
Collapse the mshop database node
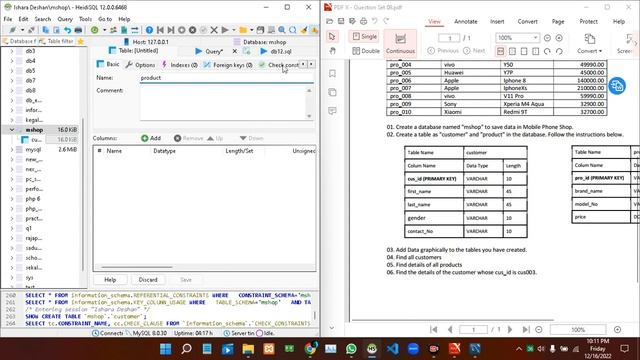click(12, 130)
